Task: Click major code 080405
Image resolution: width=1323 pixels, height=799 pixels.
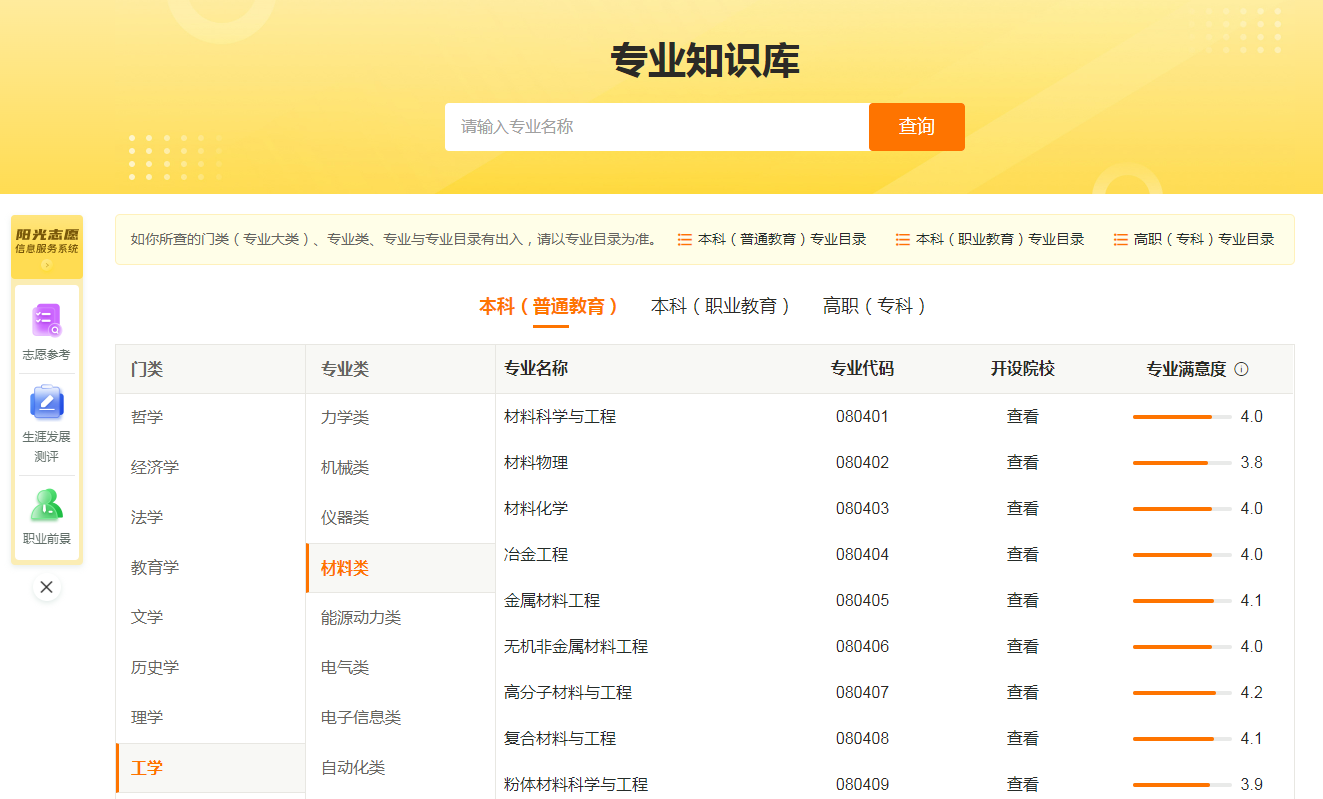Action: [862, 601]
